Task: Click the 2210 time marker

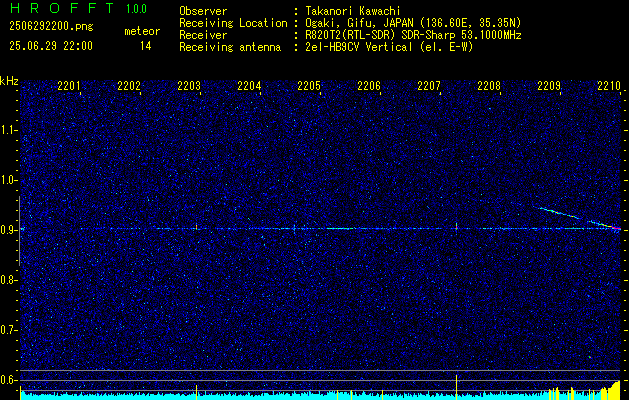Action: (609, 85)
